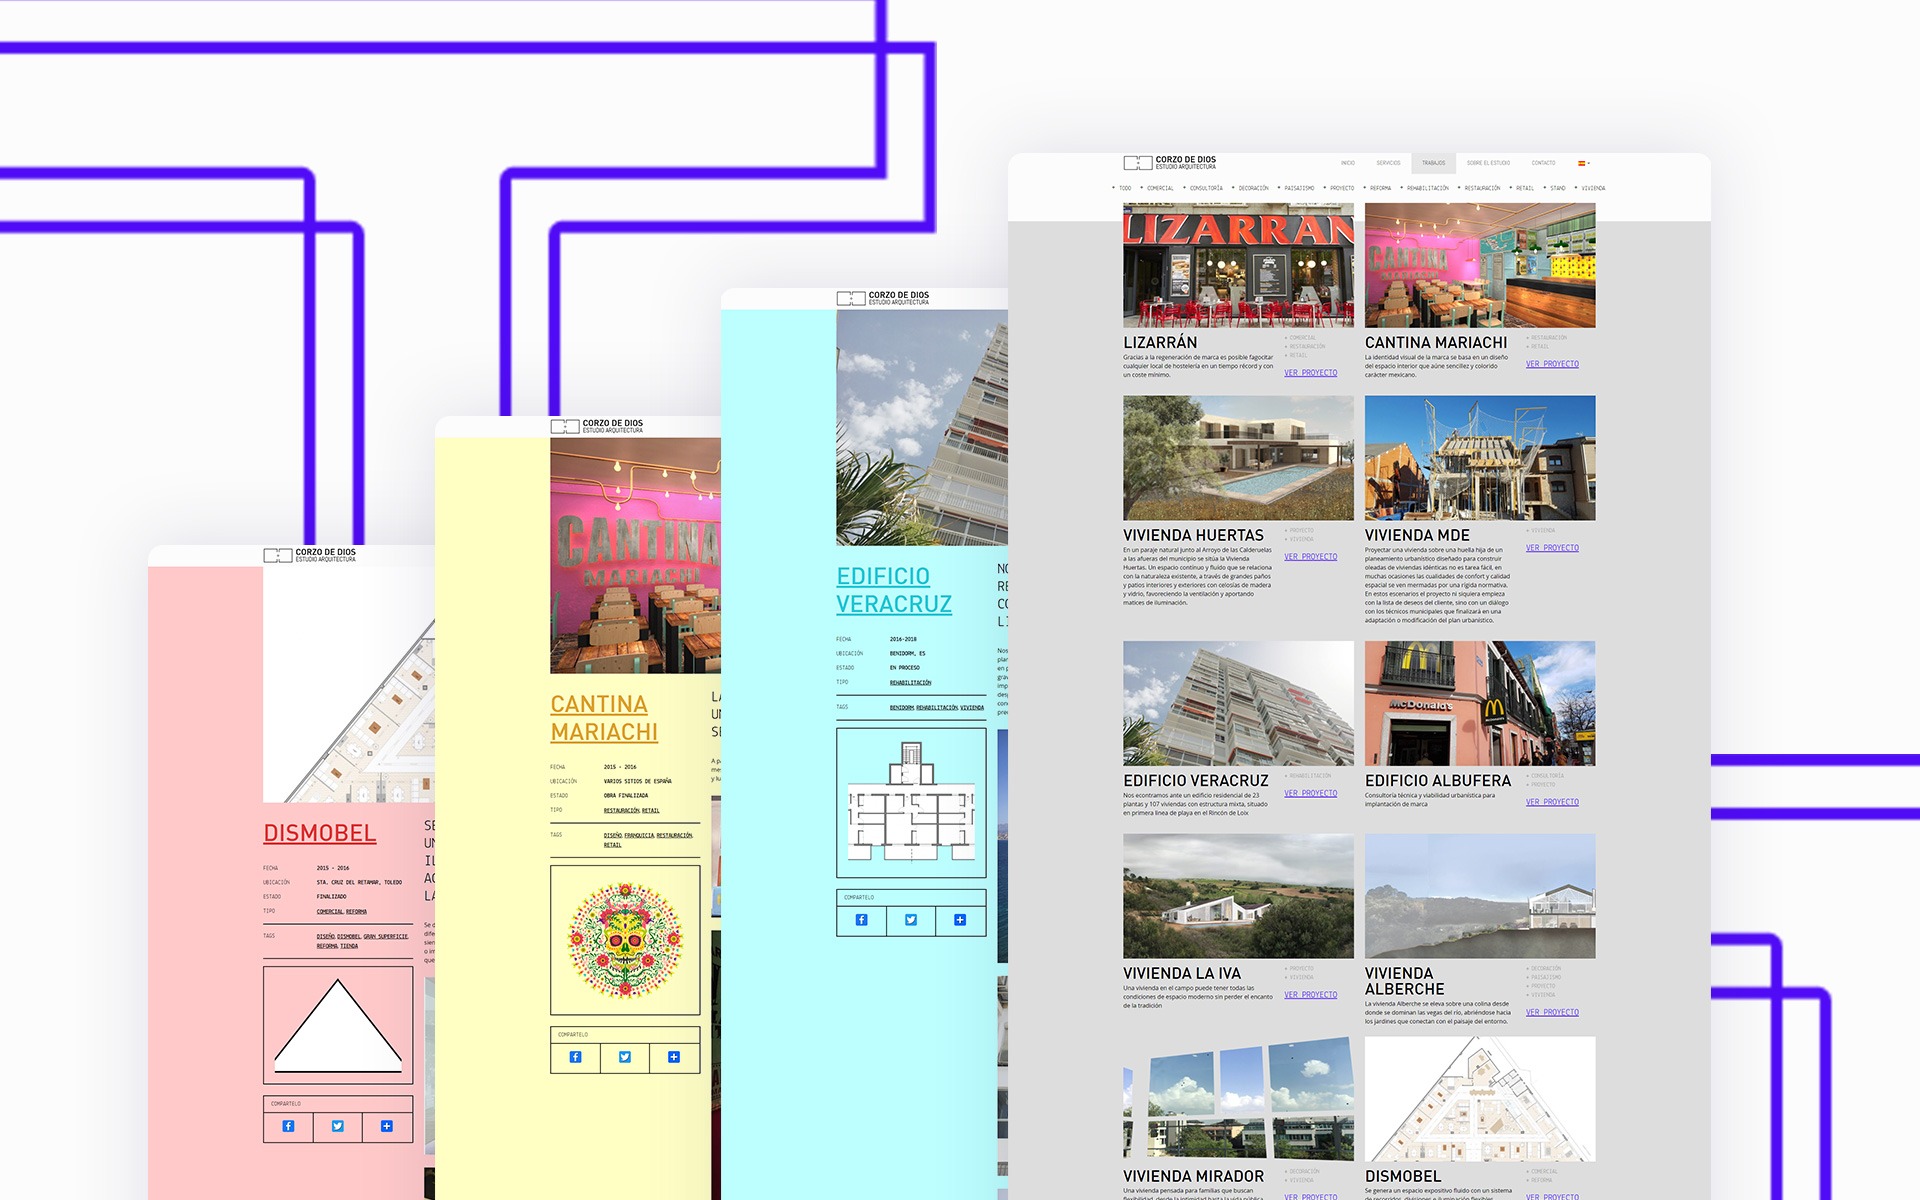This screenshot has width=1920, height=1200.
Task: Click the Corzo de Dios logo on the yellow page
Action: click(x=595, y=424)
